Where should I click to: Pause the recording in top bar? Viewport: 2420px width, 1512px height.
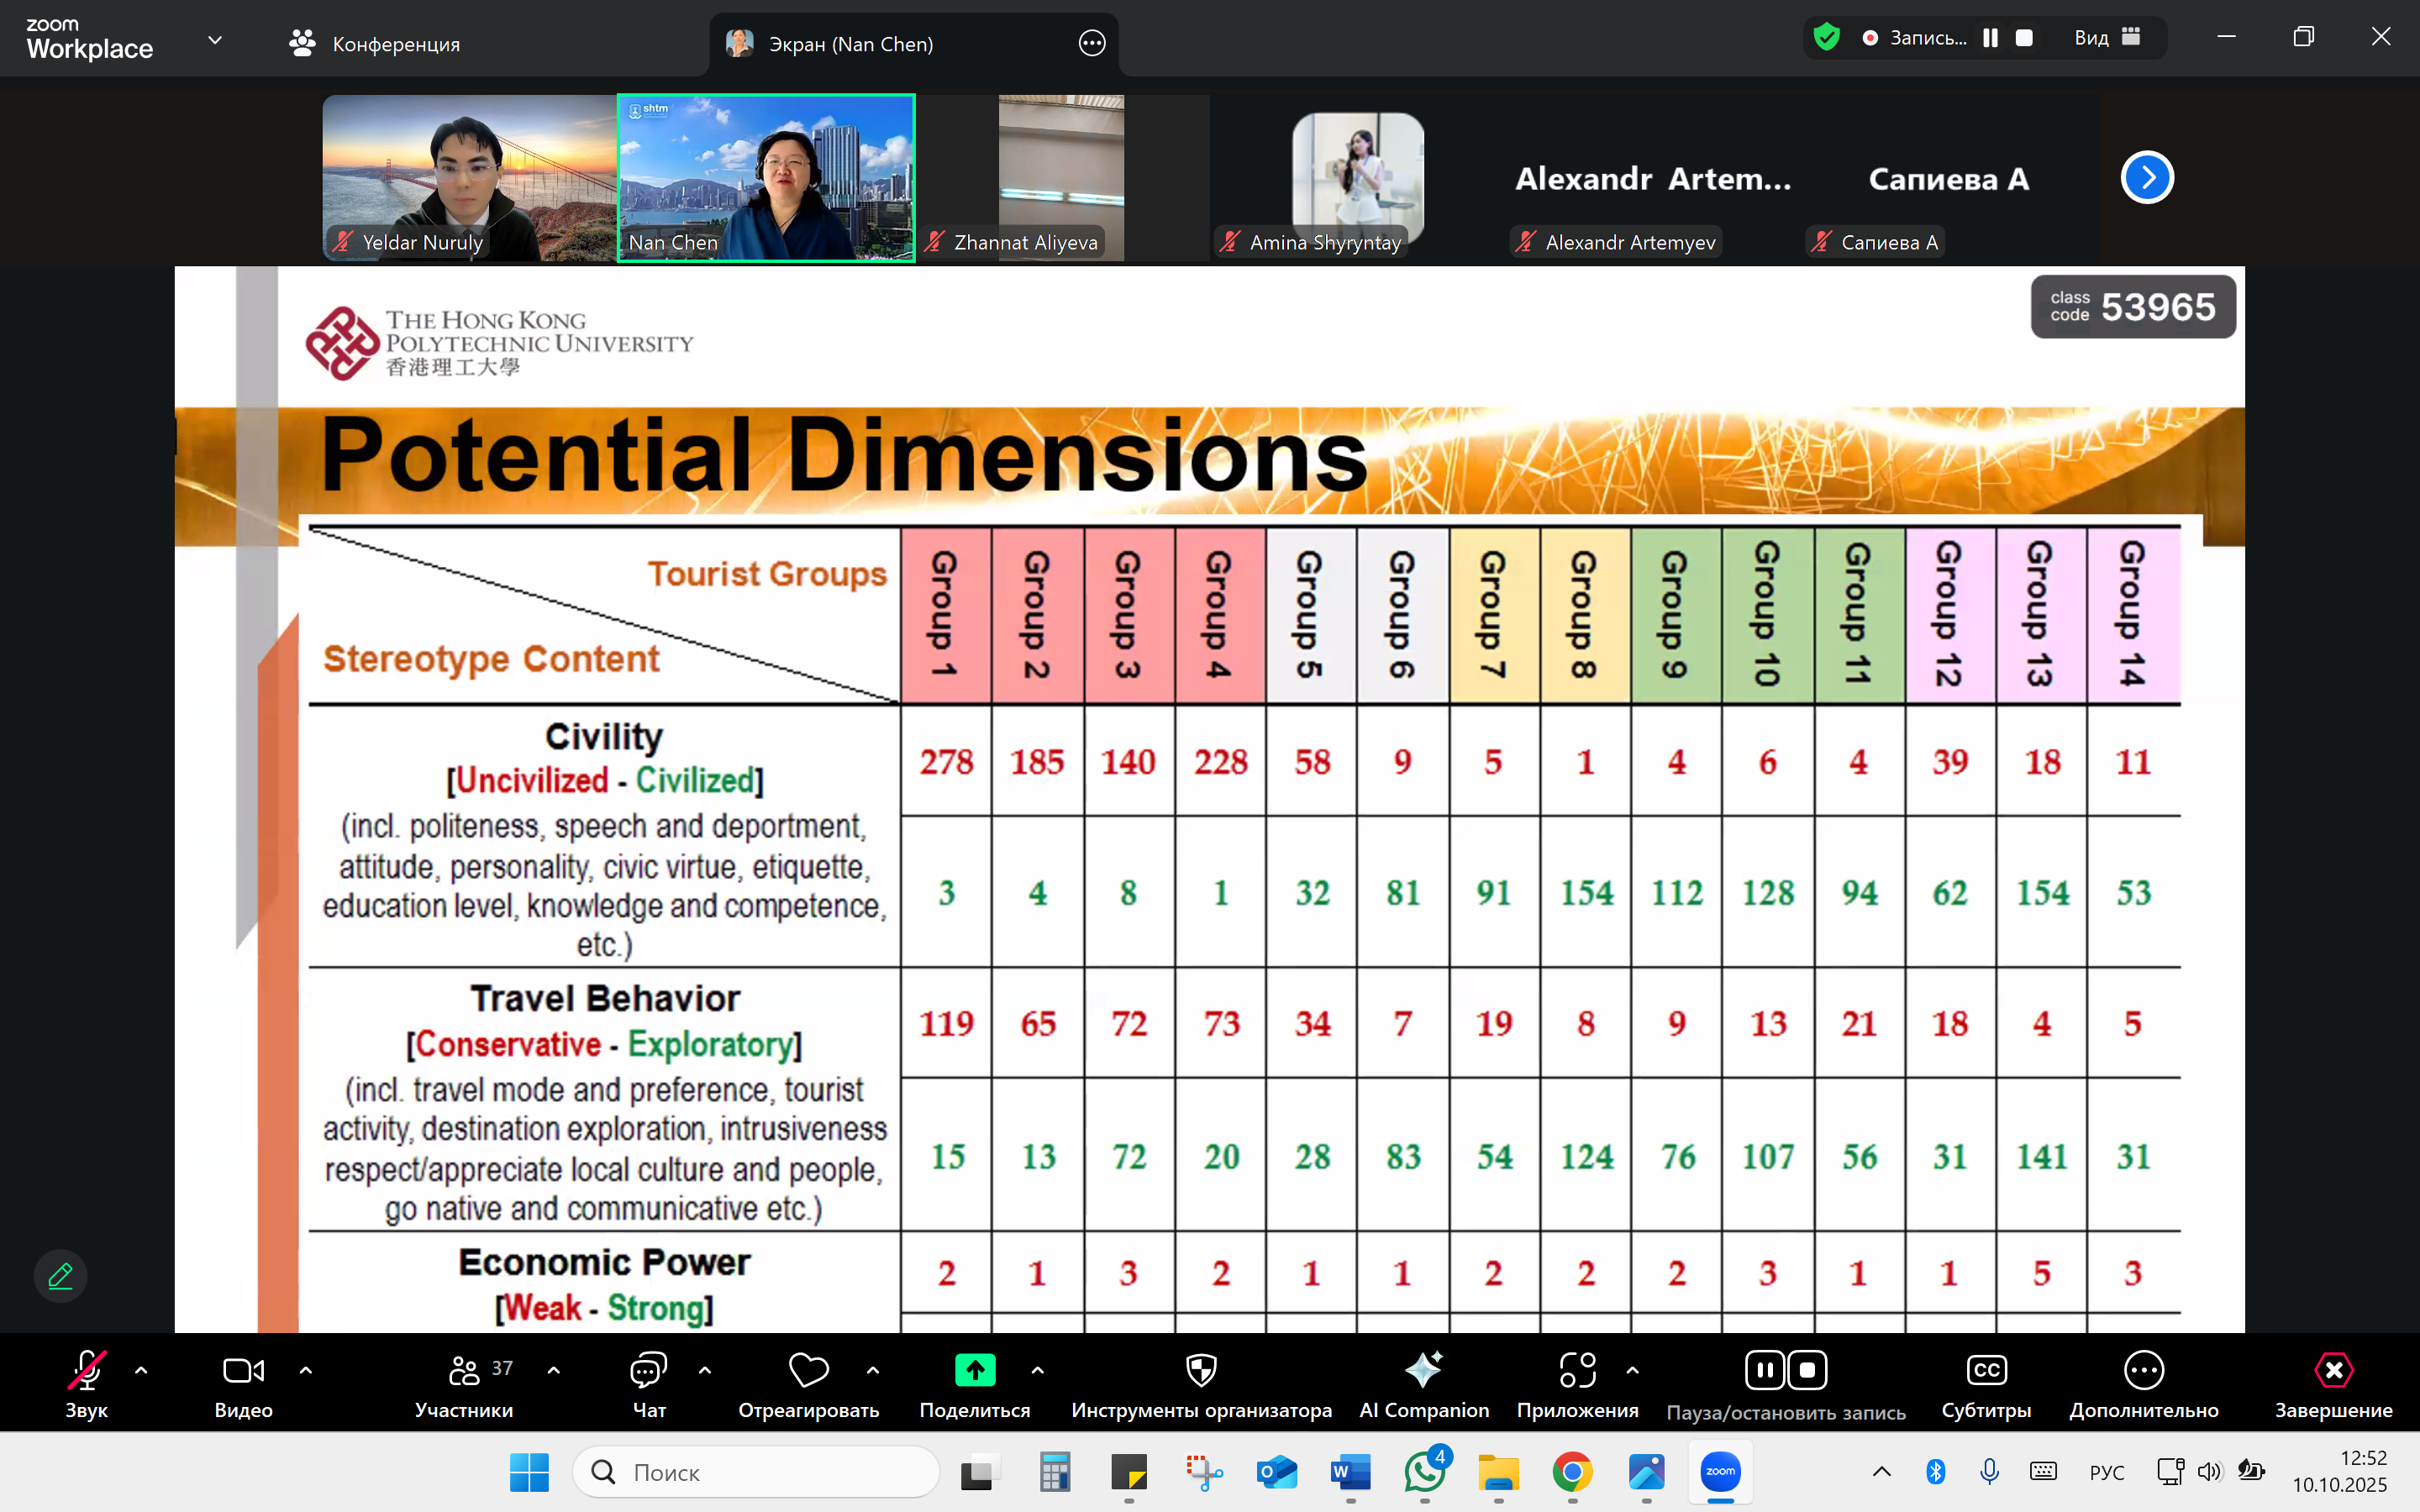pyautogui.click(x=1990, y=38)
